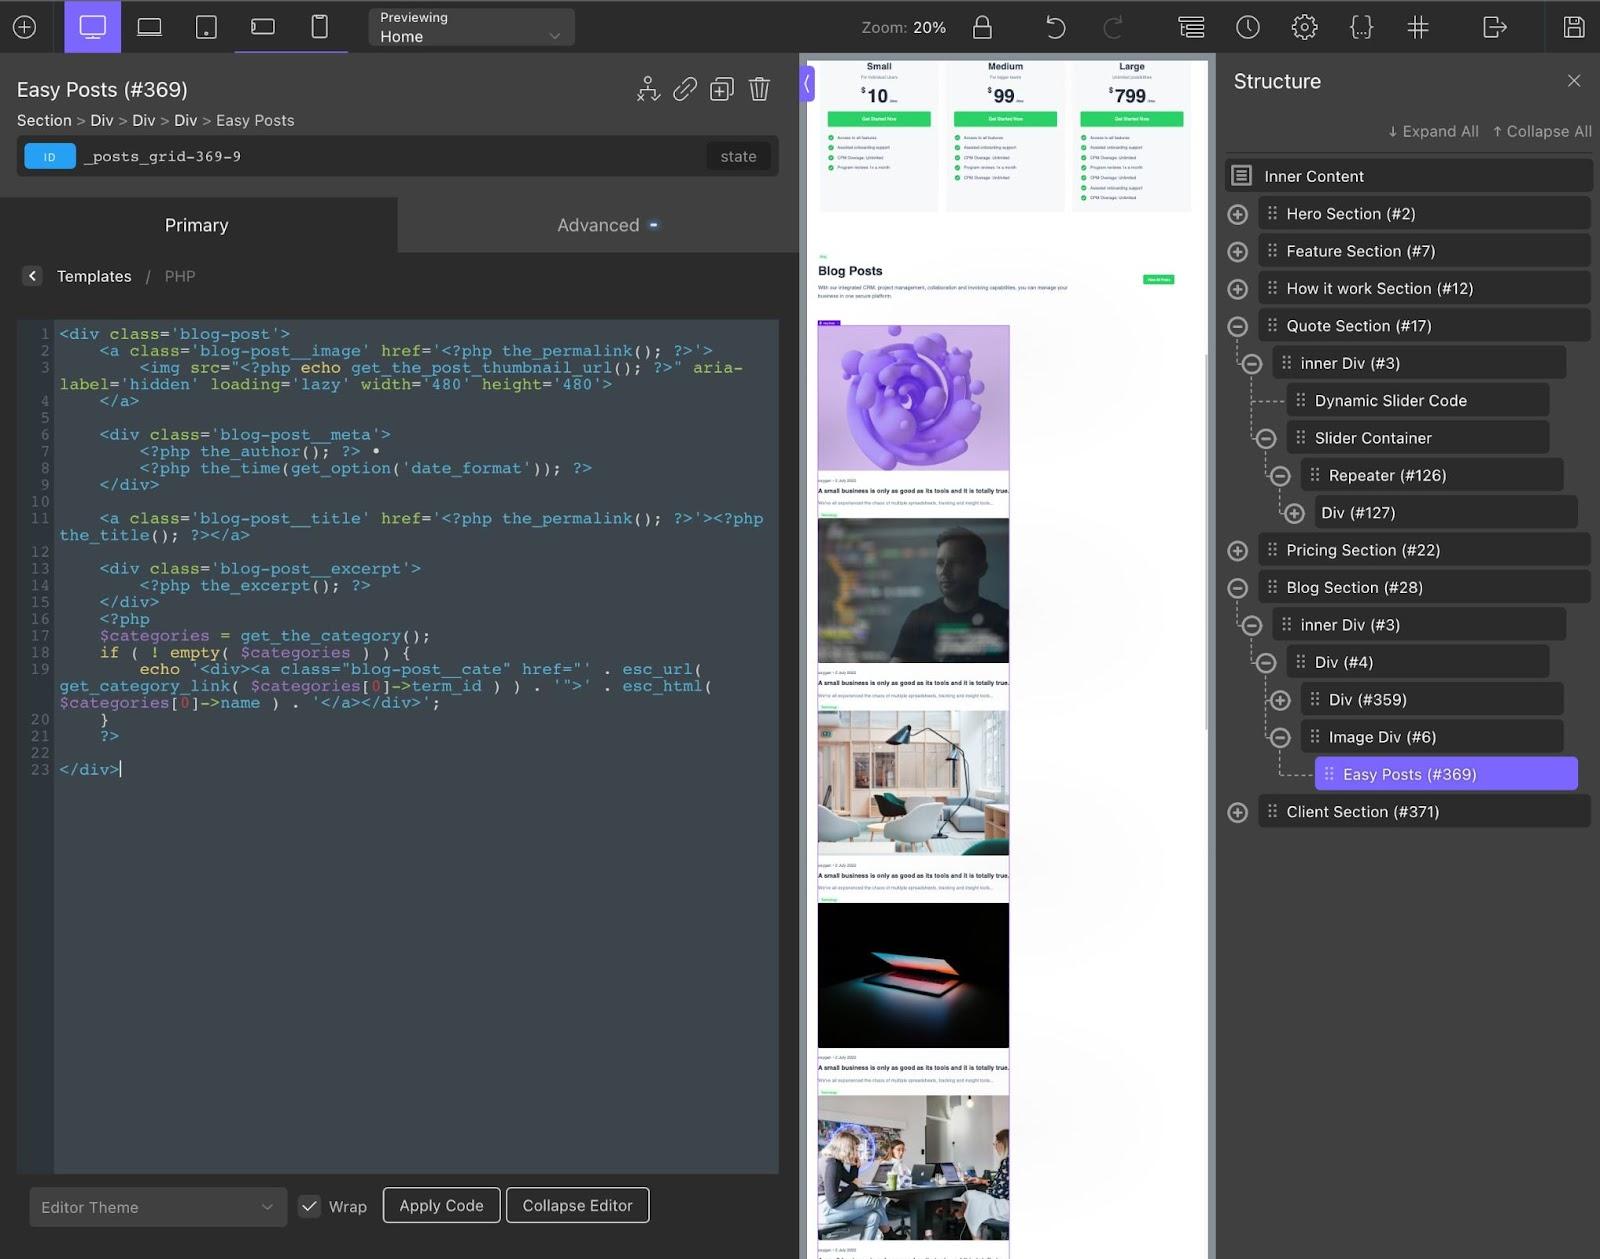Delete Easy Posts with the trash icon
The width and height of the screenshot is (1600, 1259).
point(759,89)
